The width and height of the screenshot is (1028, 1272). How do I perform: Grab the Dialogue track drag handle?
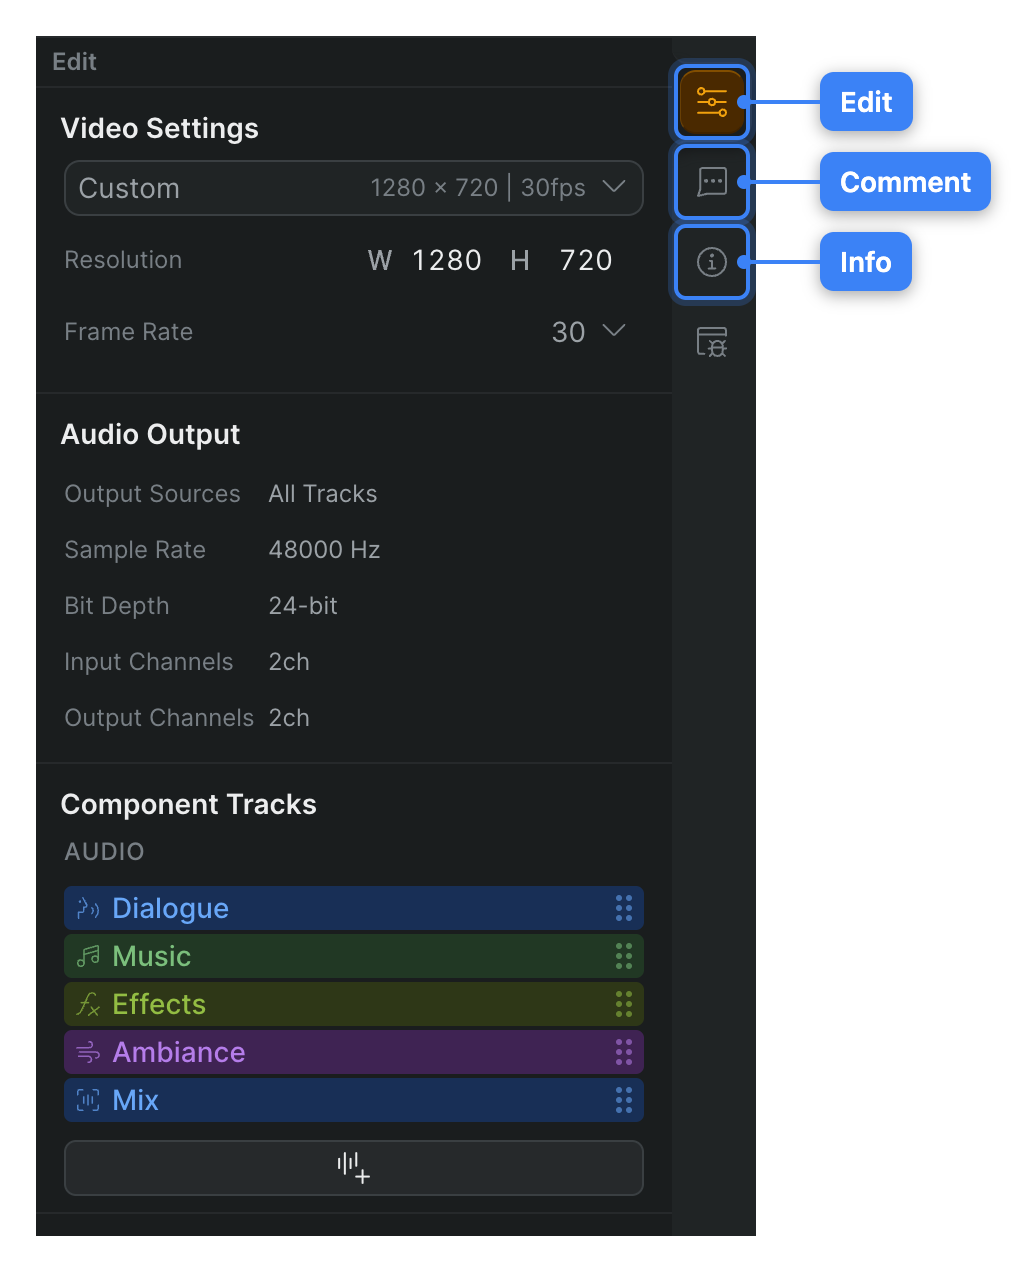coord(624,908)
